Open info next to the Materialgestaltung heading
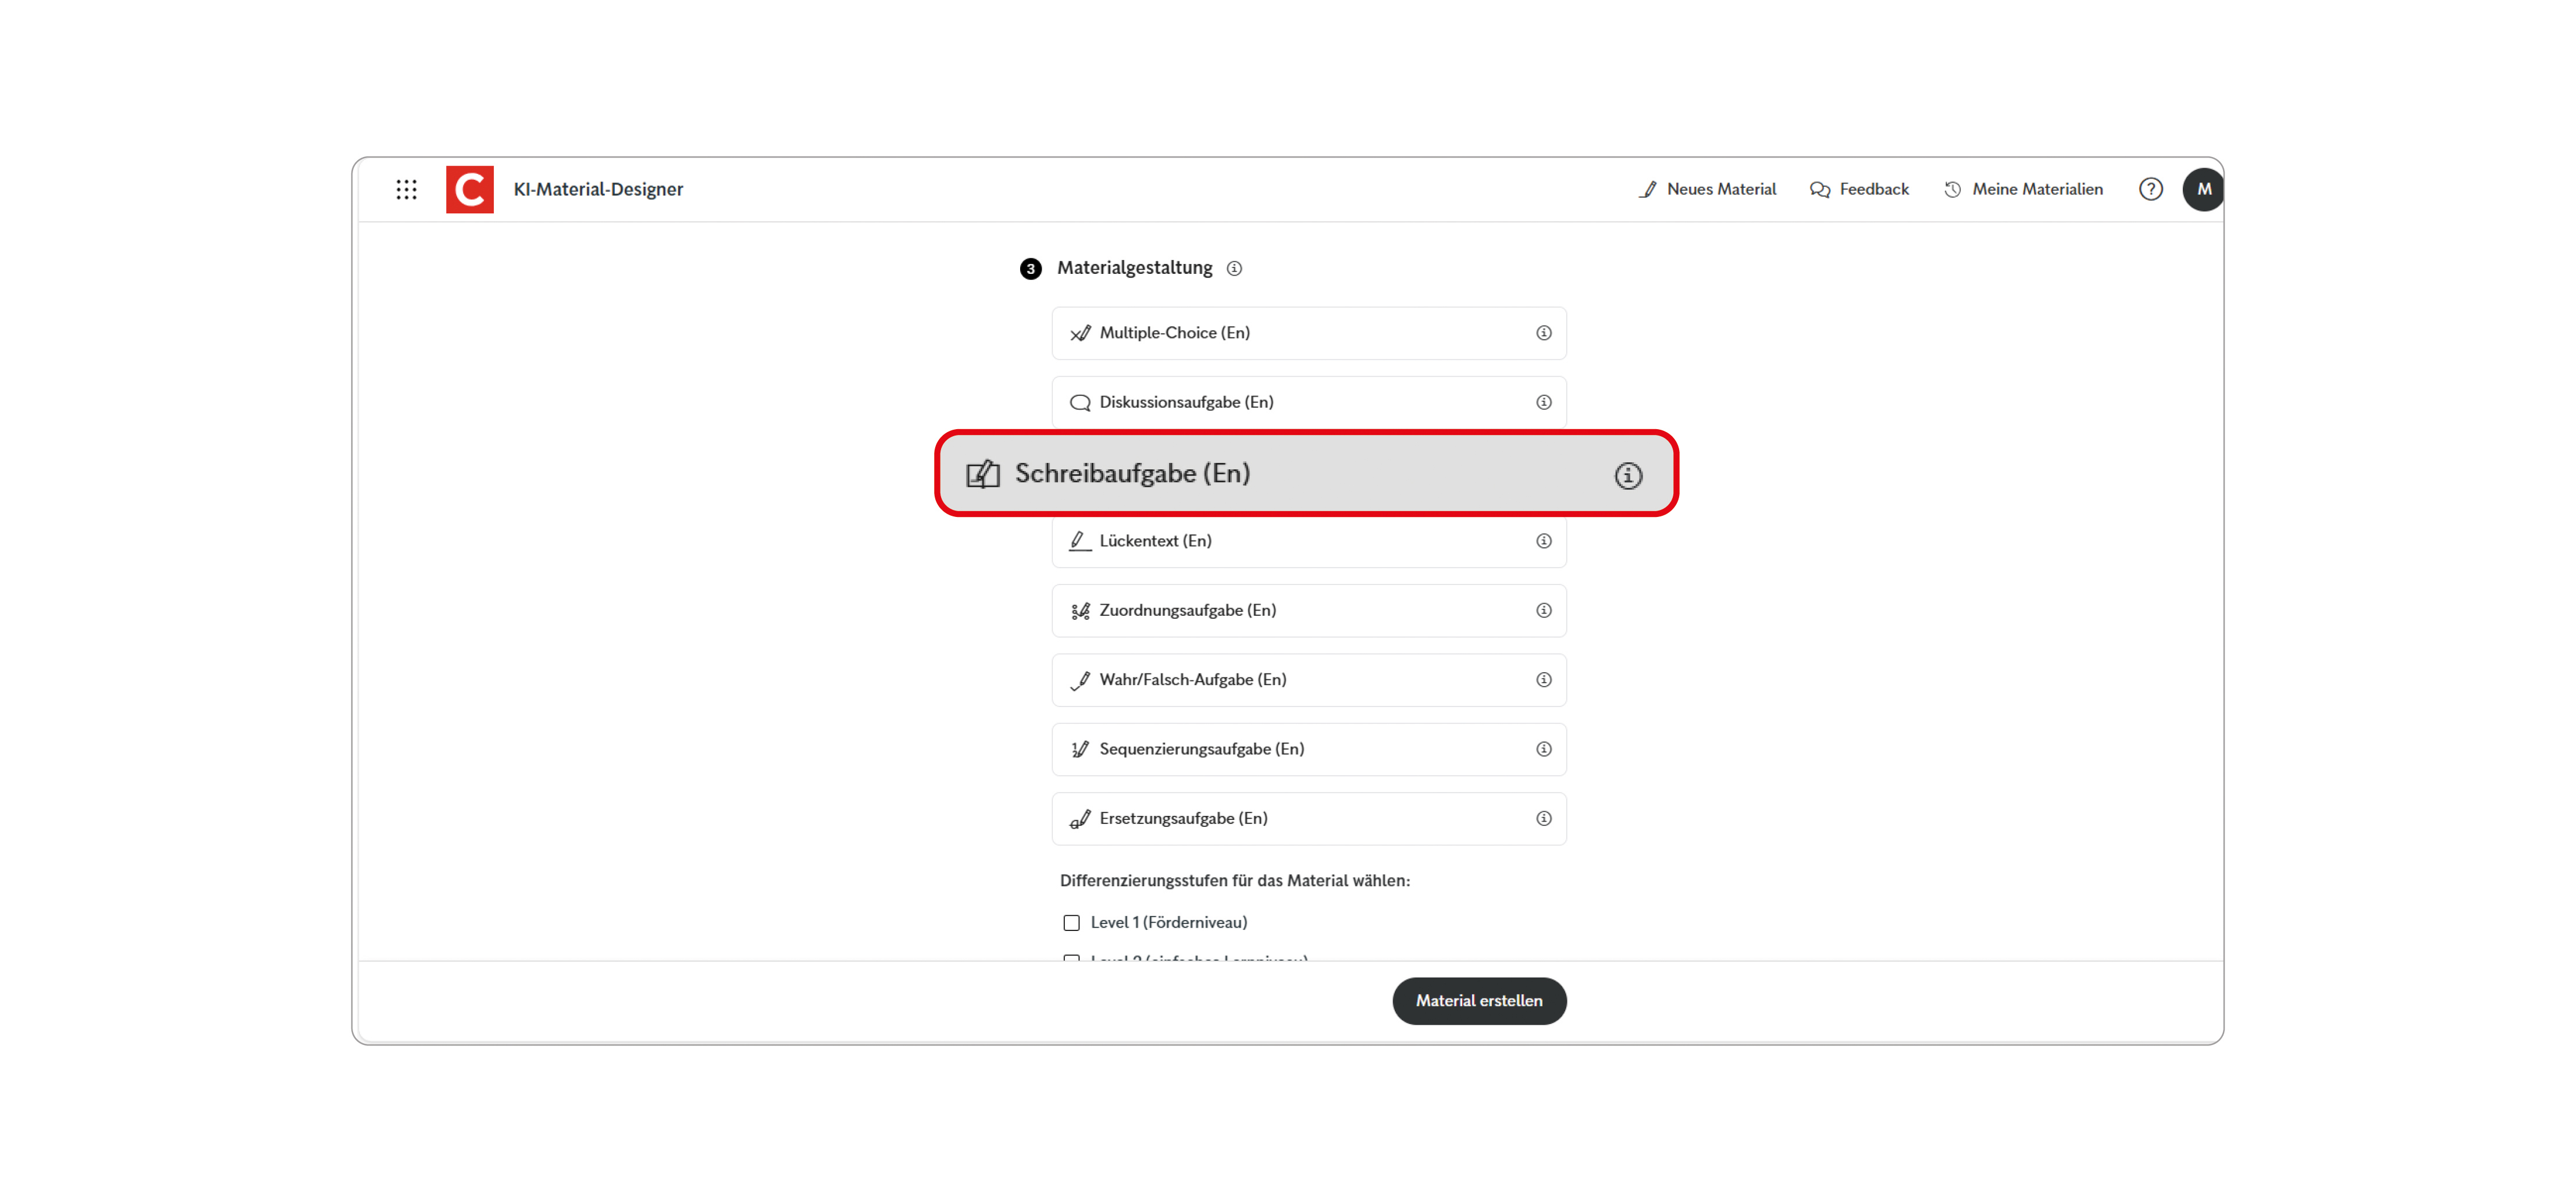This screenshot has height=1202, width=2576. click(x=1235, y=268)
